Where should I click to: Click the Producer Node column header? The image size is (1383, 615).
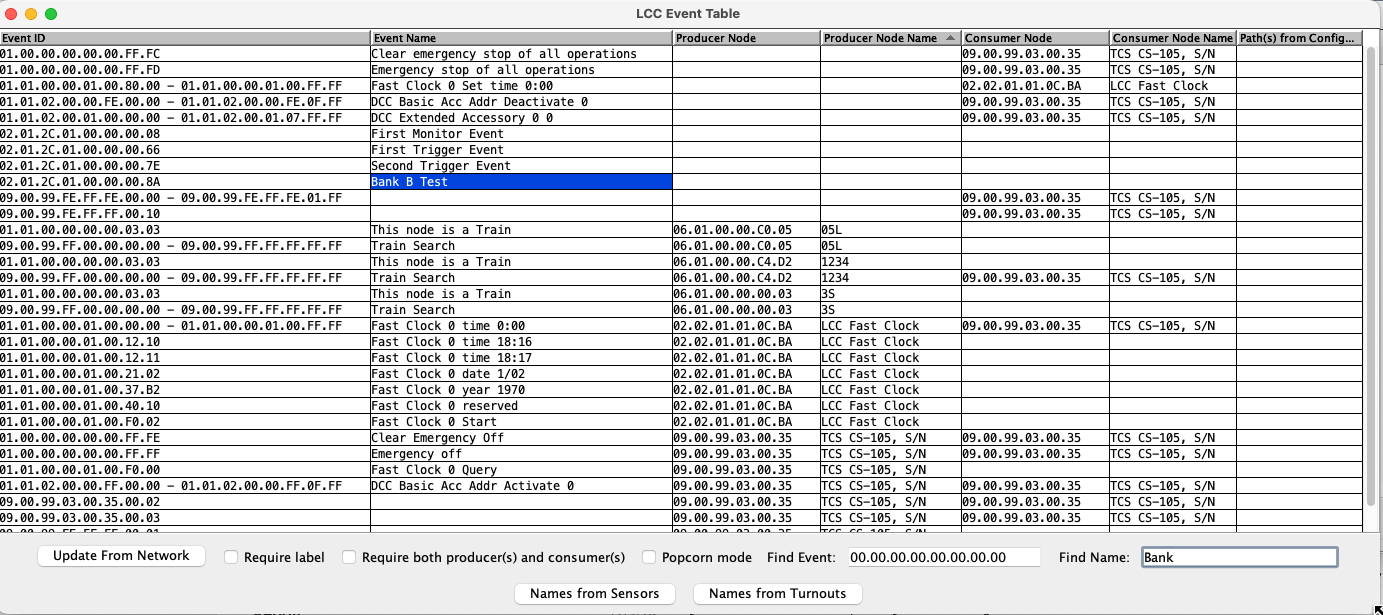[x=745, y=38]
